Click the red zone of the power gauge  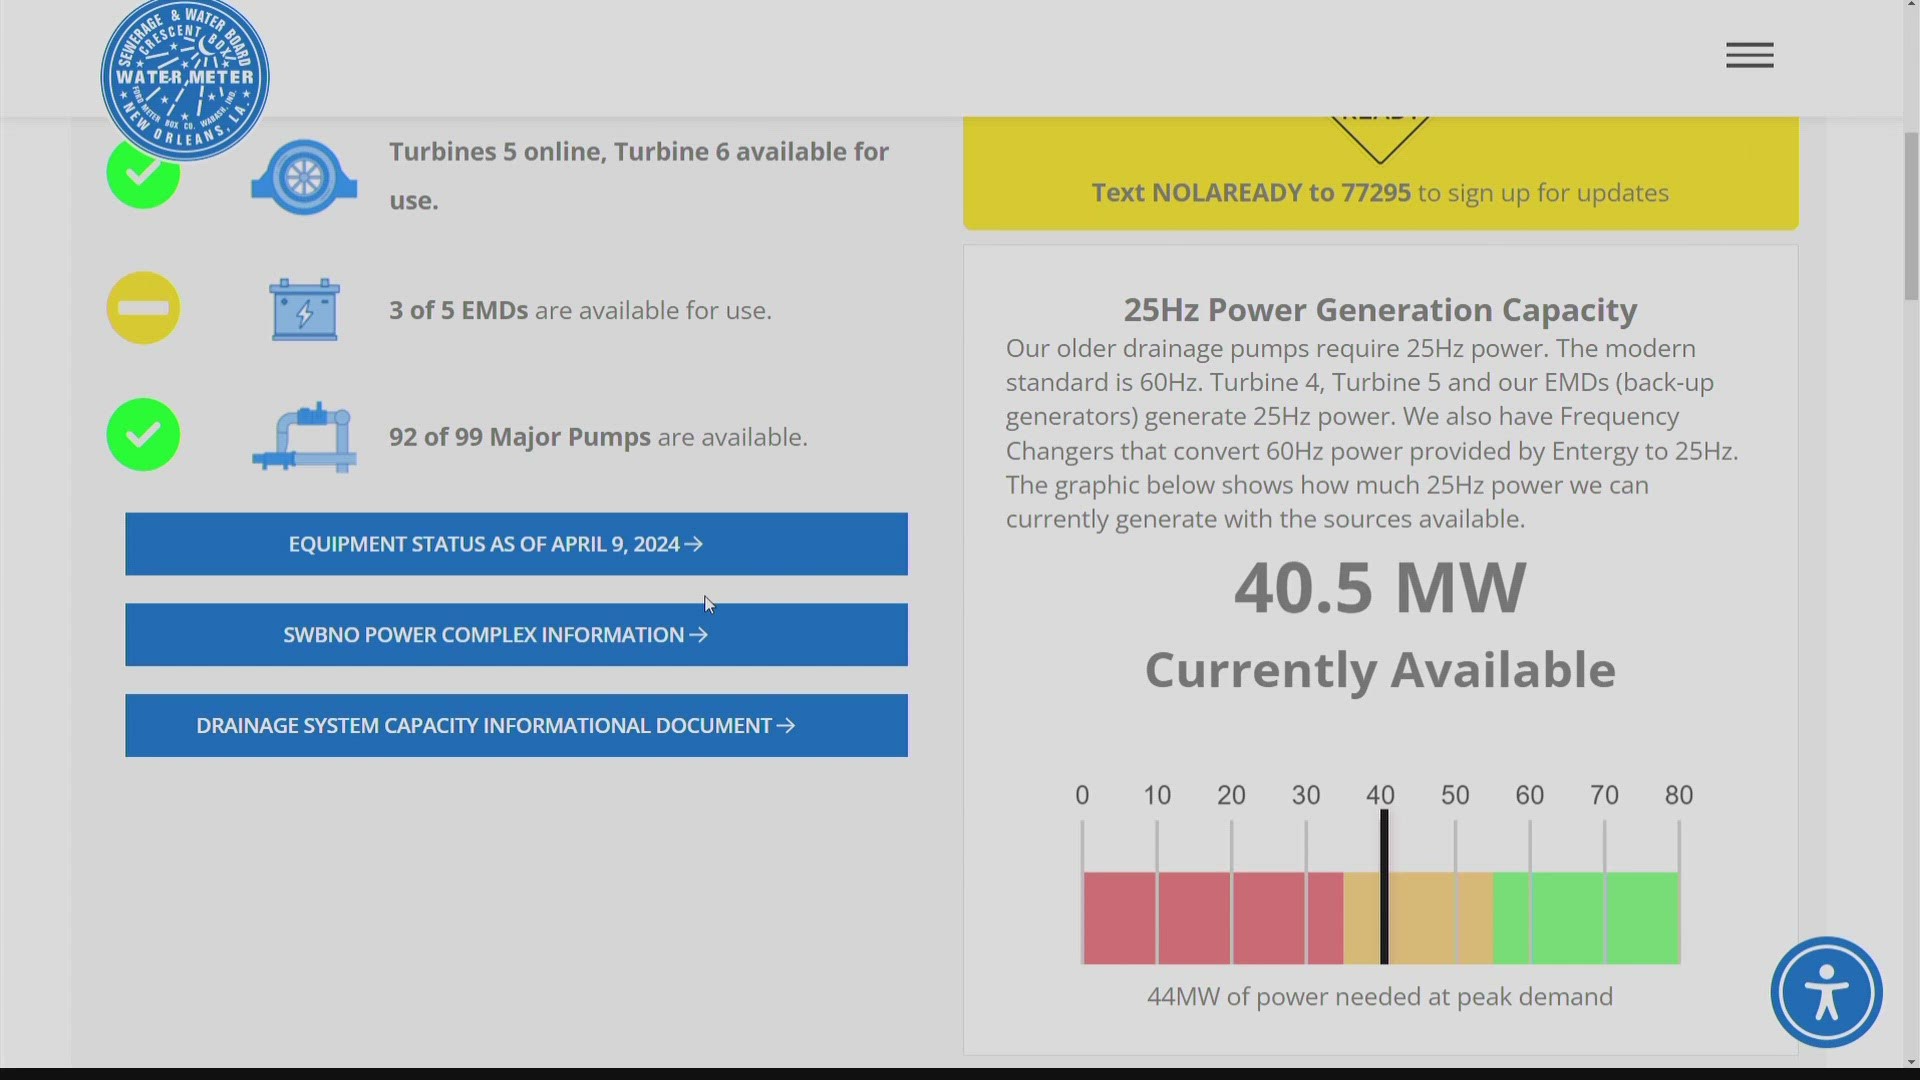(x=1212, y=918)
